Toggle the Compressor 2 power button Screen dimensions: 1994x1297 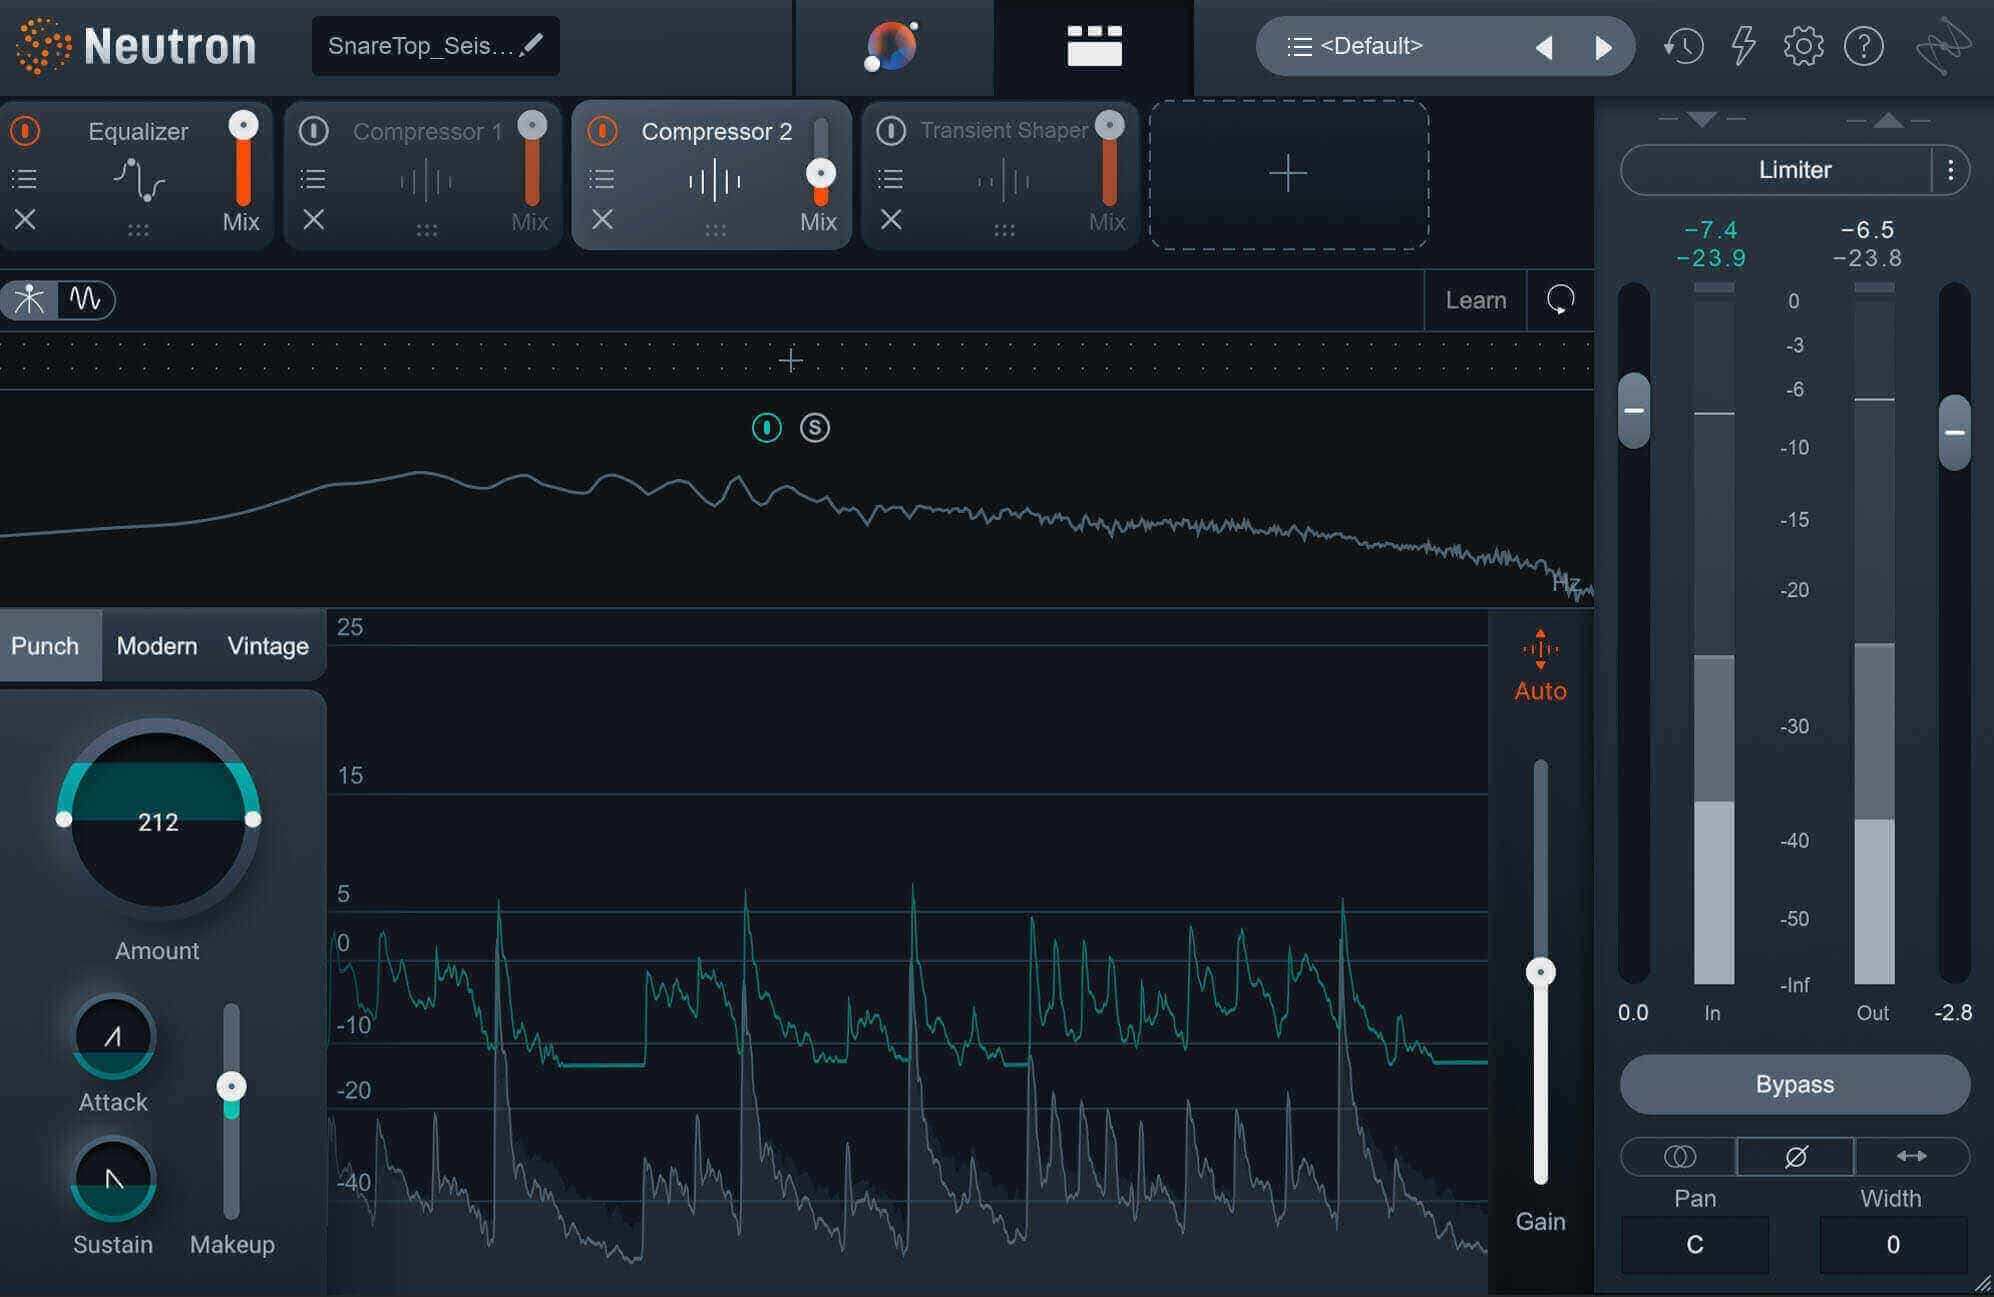point(602,131)
